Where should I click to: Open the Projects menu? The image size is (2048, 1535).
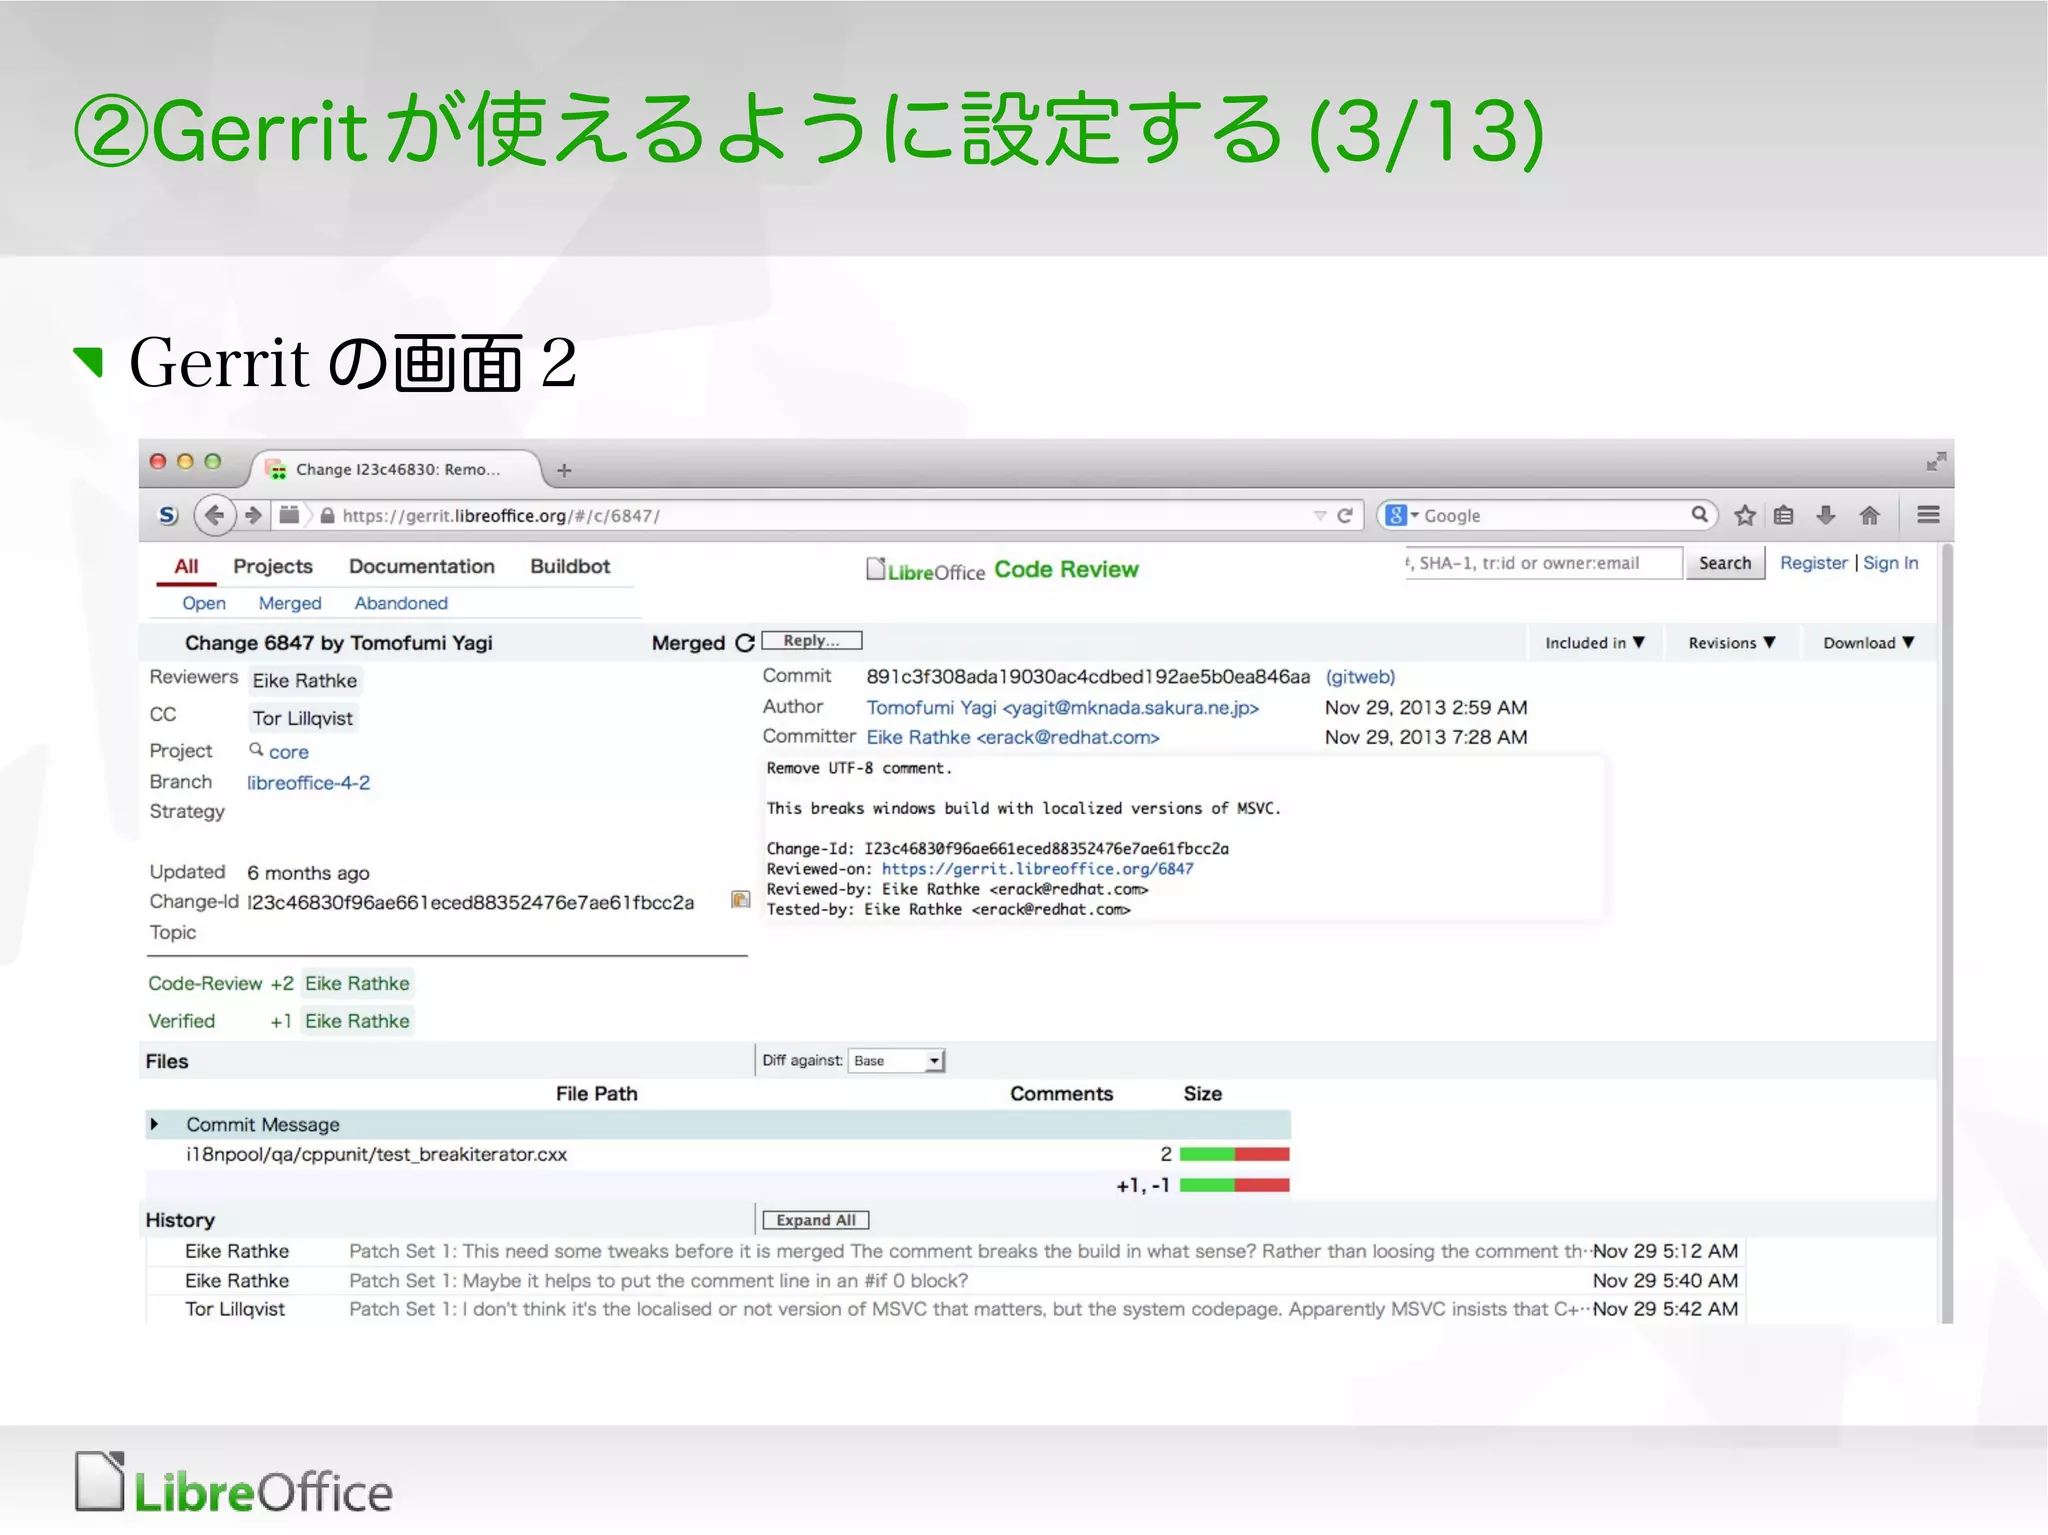273,566
